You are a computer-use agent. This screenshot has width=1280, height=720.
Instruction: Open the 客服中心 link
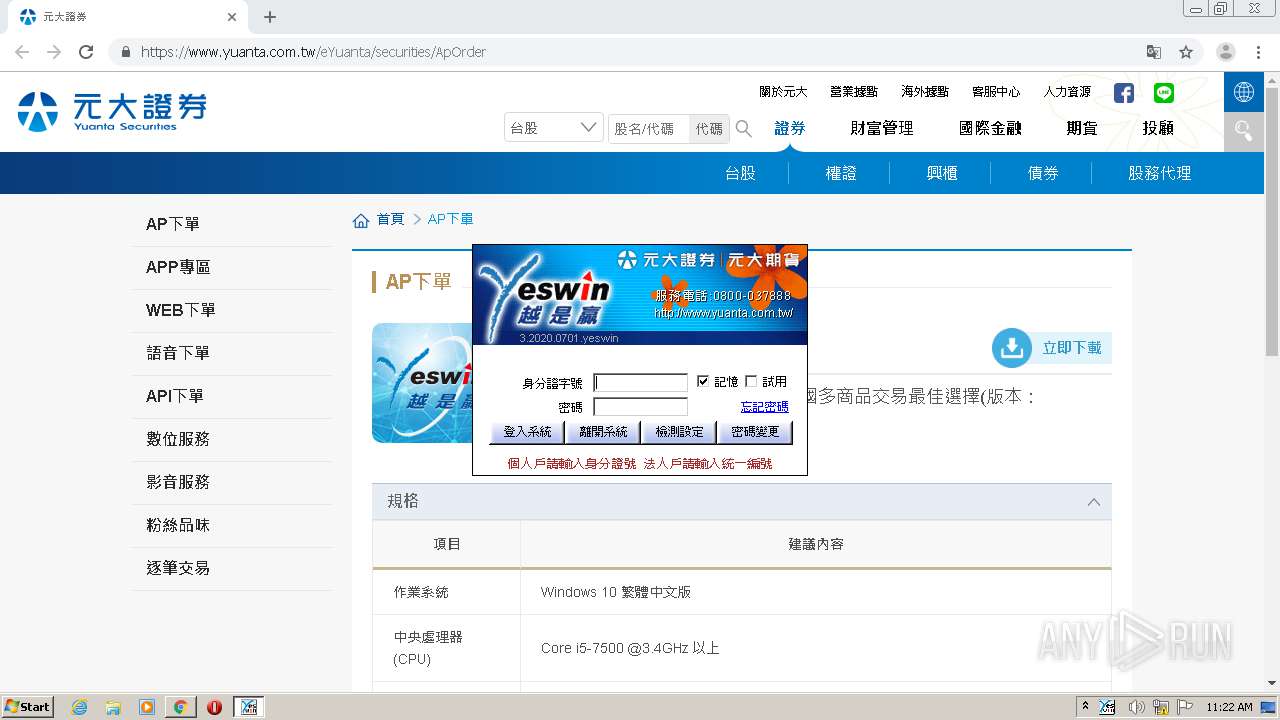(996, 92)
